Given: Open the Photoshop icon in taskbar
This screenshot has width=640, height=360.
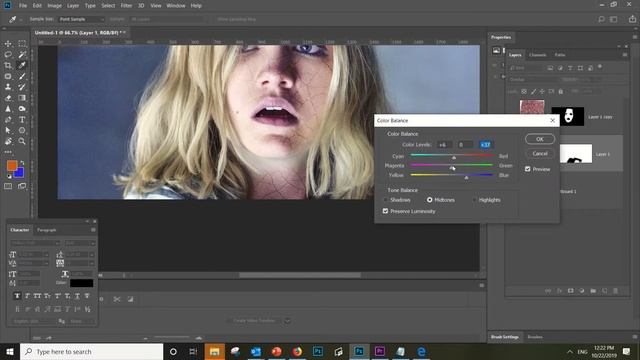Looking at the screenshot, I should (x=359, y=351).
